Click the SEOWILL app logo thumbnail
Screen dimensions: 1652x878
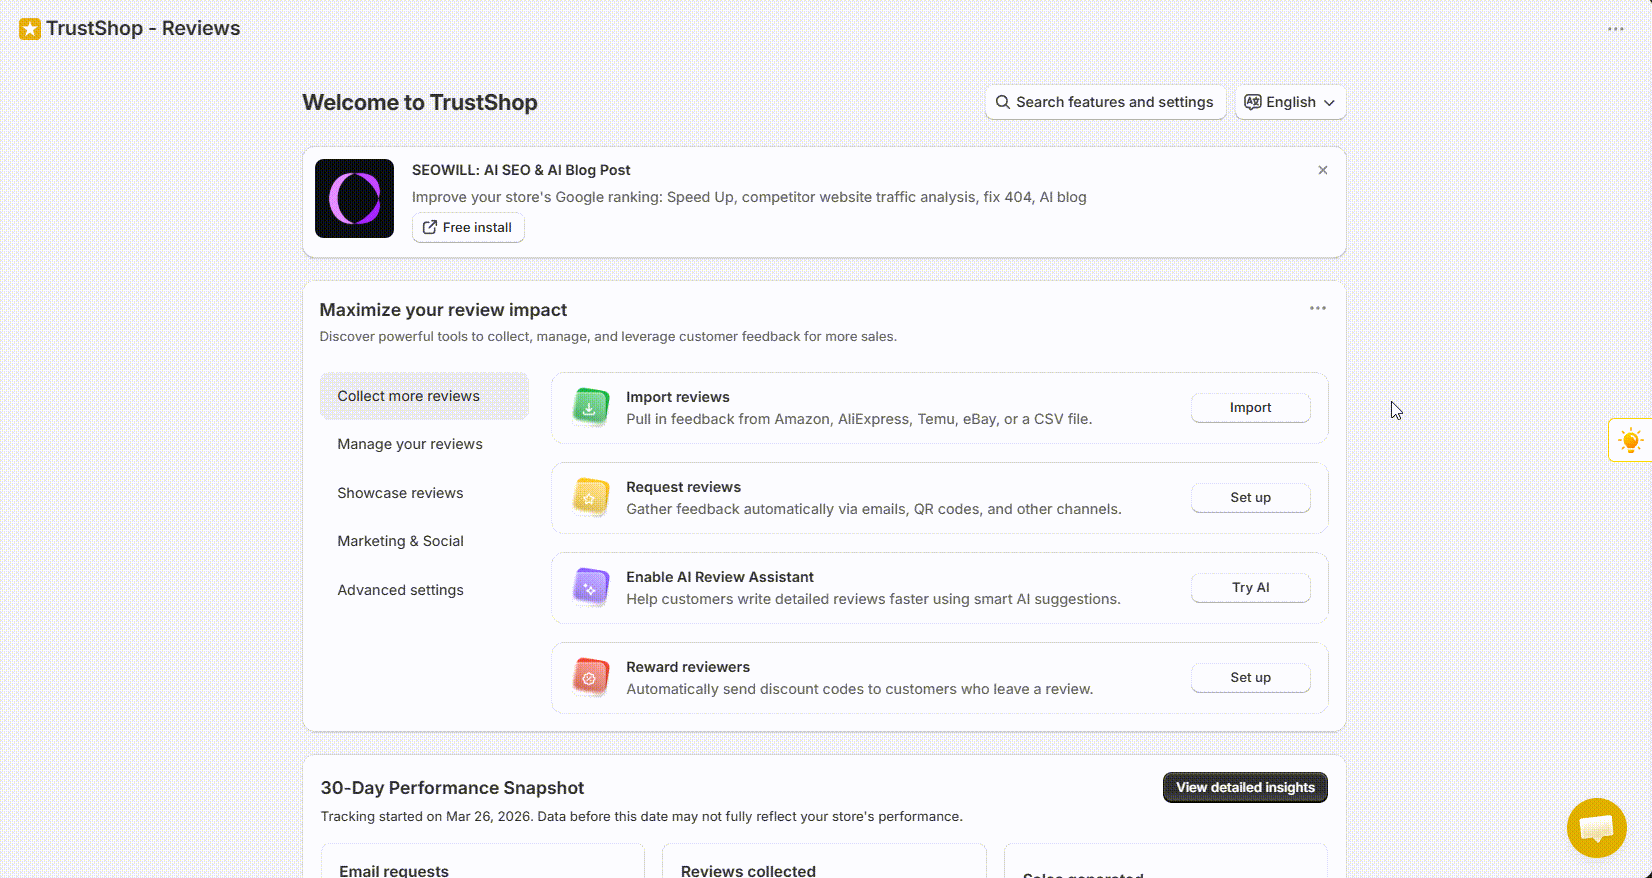[354, 199]
